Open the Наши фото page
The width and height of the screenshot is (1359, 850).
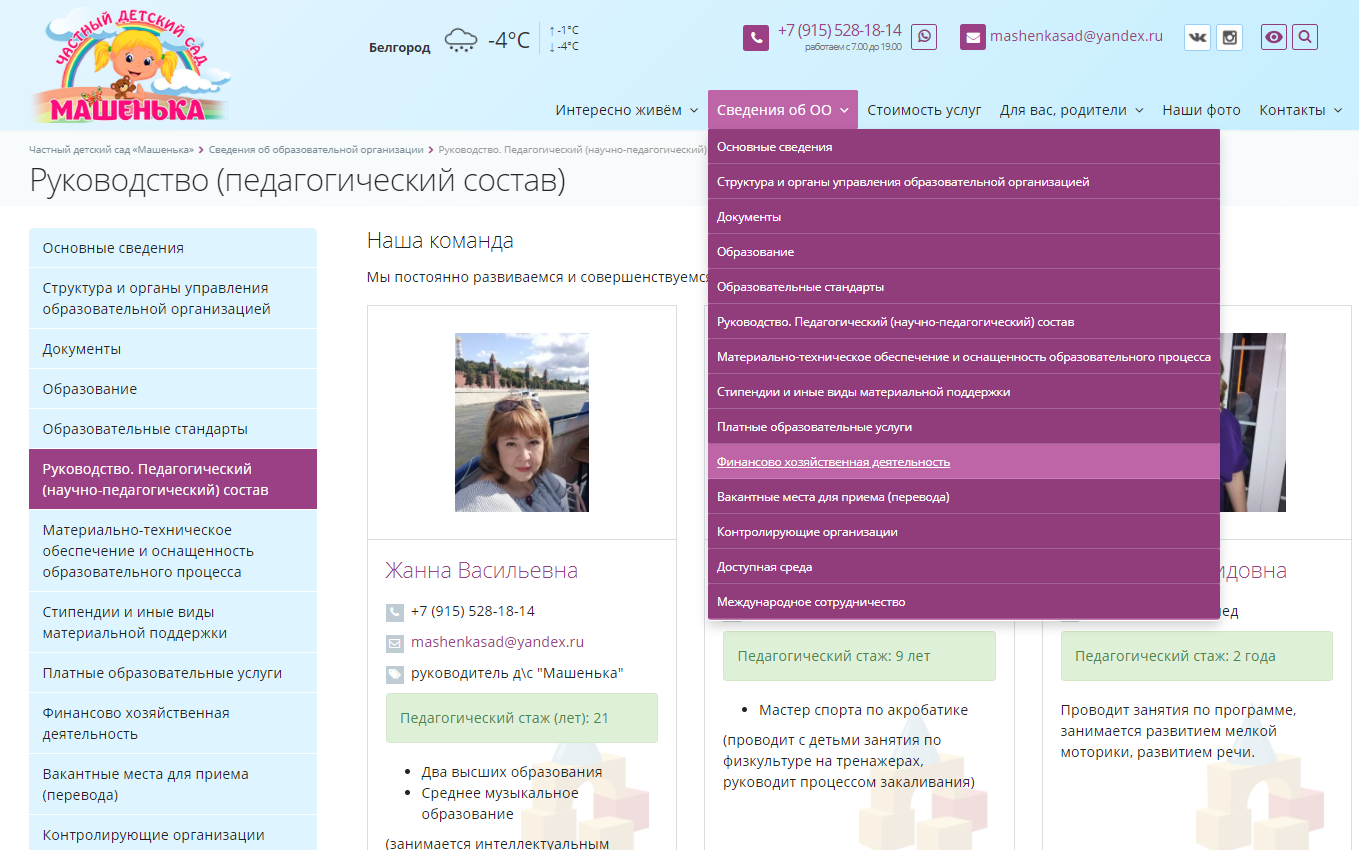[x=1201, y=110]
